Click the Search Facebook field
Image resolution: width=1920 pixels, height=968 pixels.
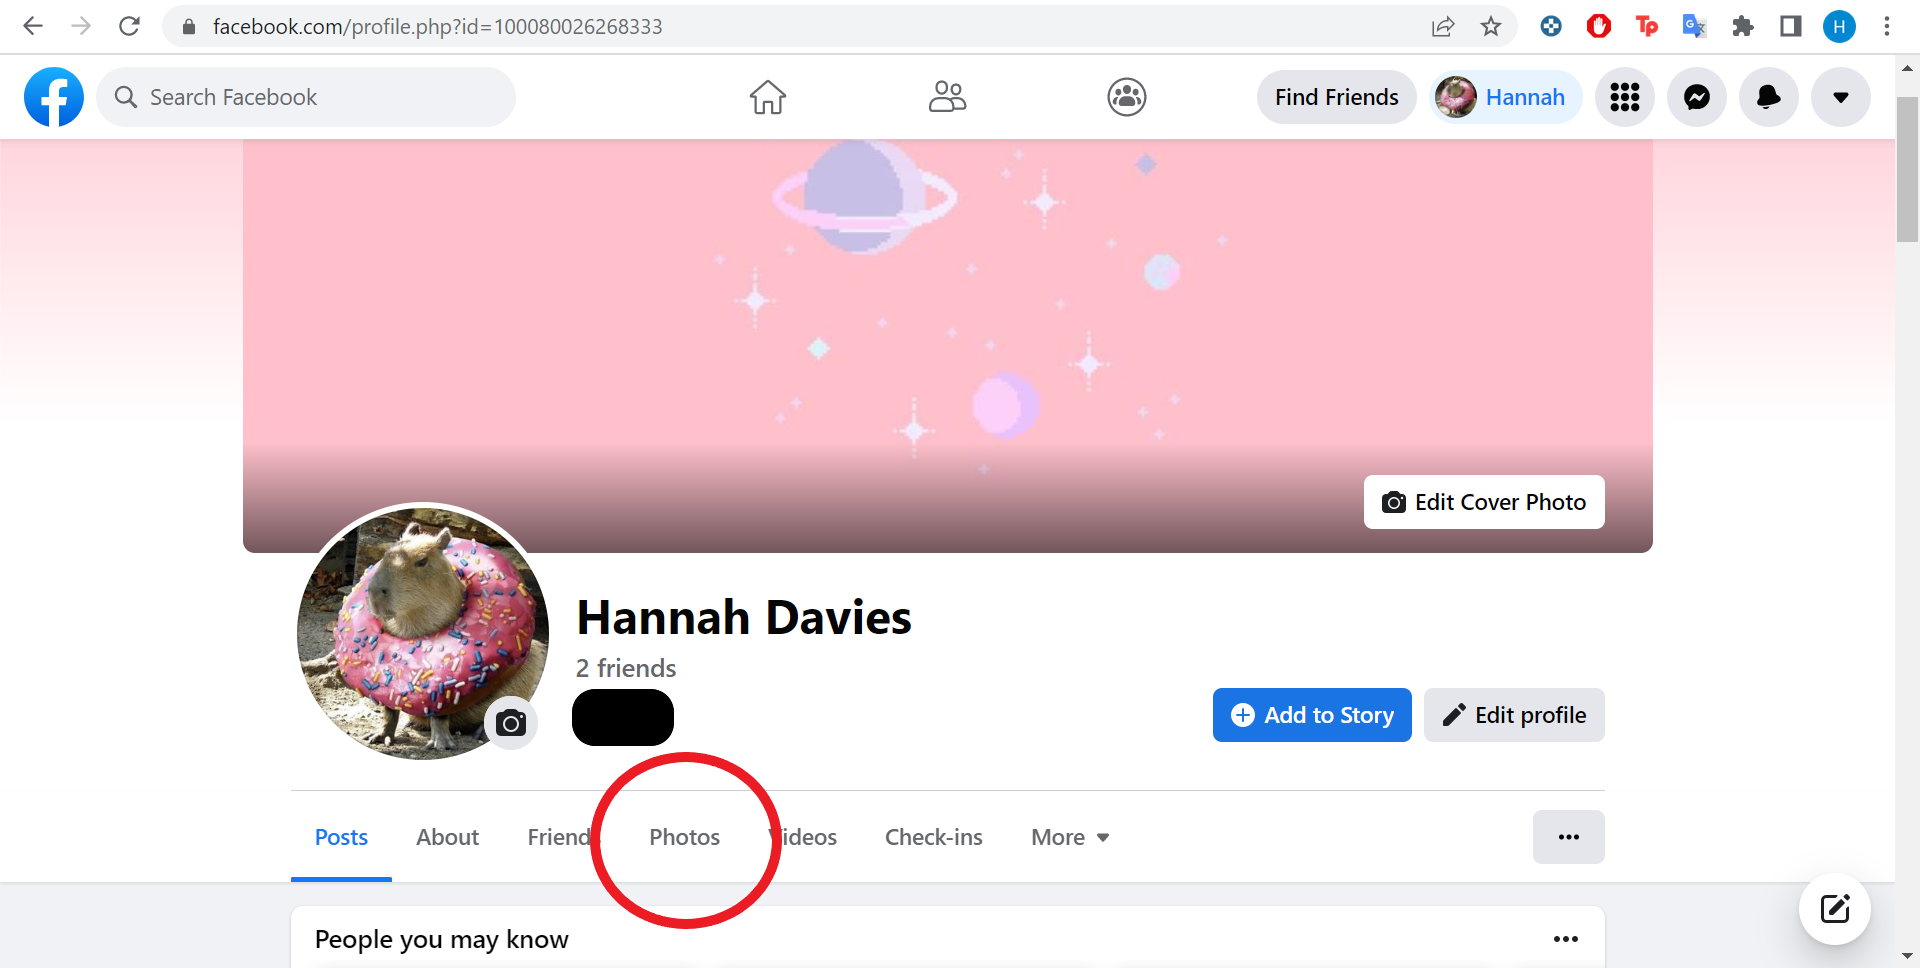[x=306, y=97]
